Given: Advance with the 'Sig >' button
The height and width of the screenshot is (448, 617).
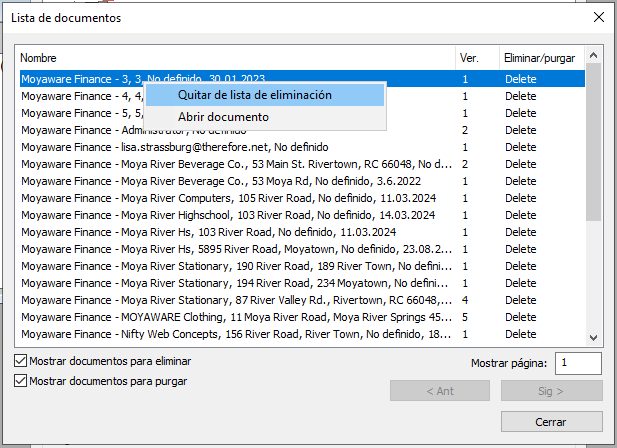Looking at the screenshot, I should point(551,391).
